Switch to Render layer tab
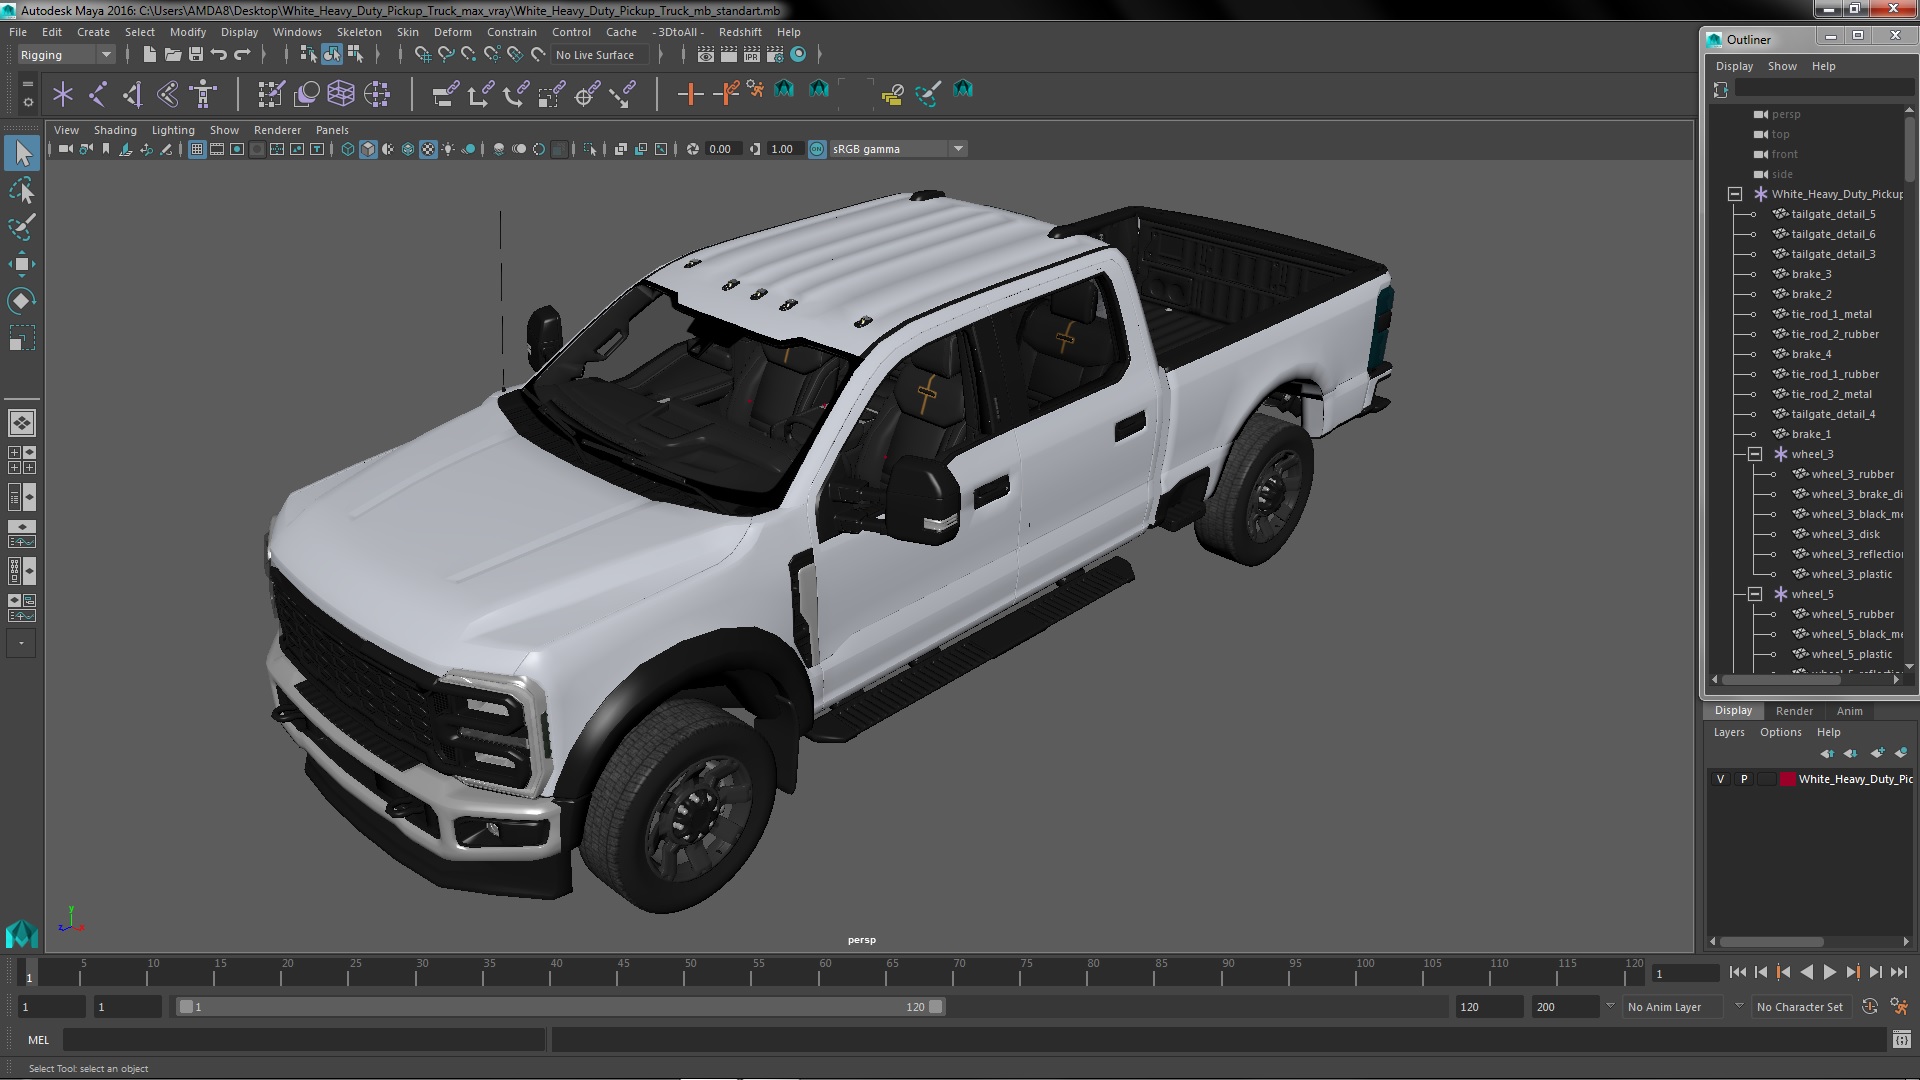Viewport: 1920px width, 1080px height. [x=1794, y=711]
